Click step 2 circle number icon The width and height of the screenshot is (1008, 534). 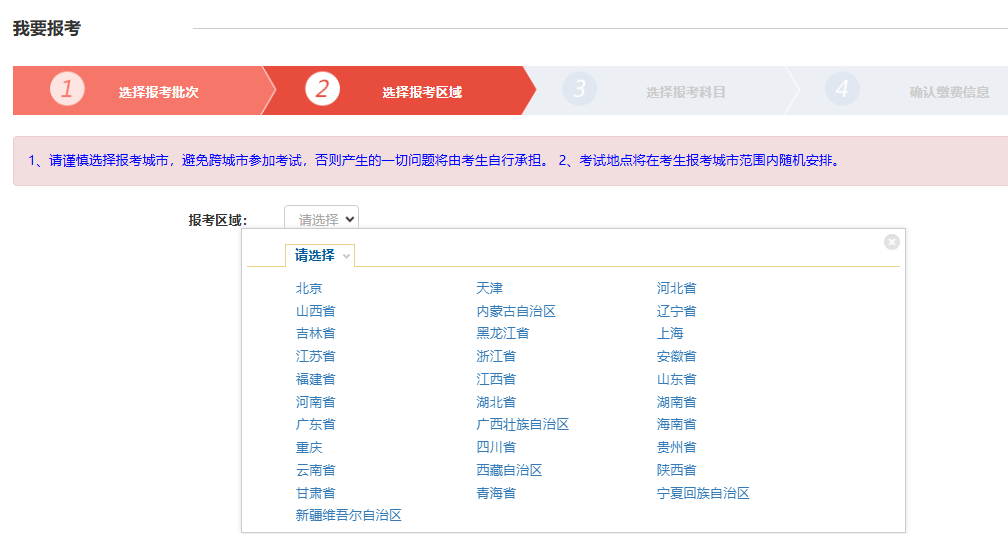[322, 89]
